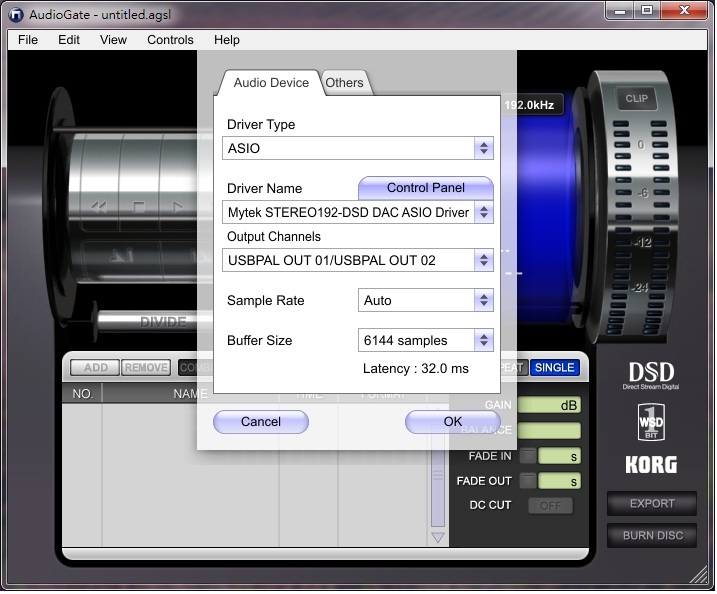Screen dimensions: 717x594
Task: Toggle the FADE OUT enable button
Action: 527,481
